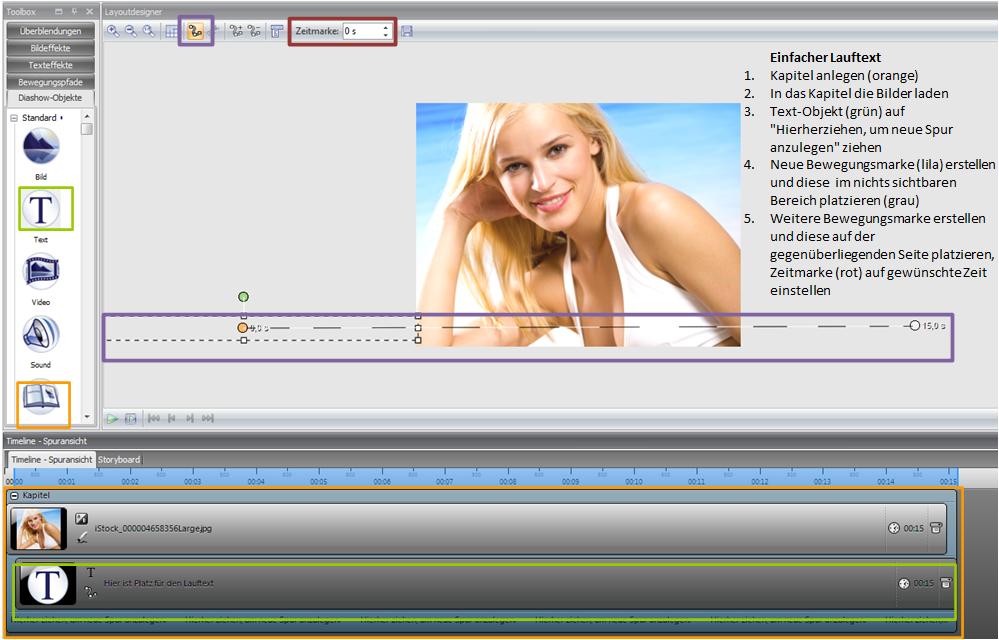Click the Zeitmarke input field
The height and width of the screenshot is (640, 999).
pyautogui.click(x=360, y=31)
